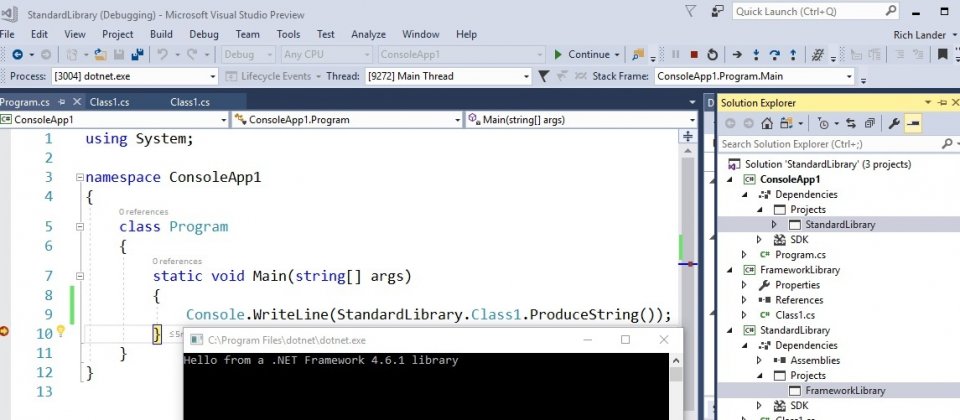The image size is (960, 420).
Task: Click the Solution Explorer Home icon
Action: 767,124
